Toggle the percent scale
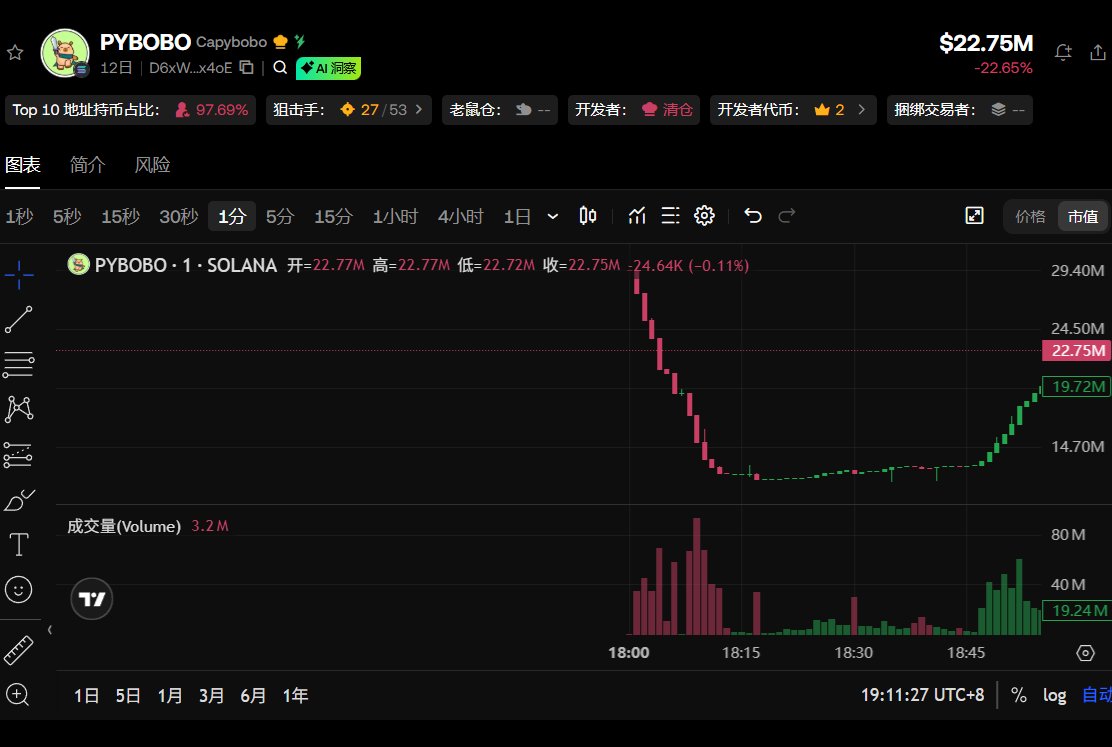The image size is (1112, 747). click(1018, 695)
